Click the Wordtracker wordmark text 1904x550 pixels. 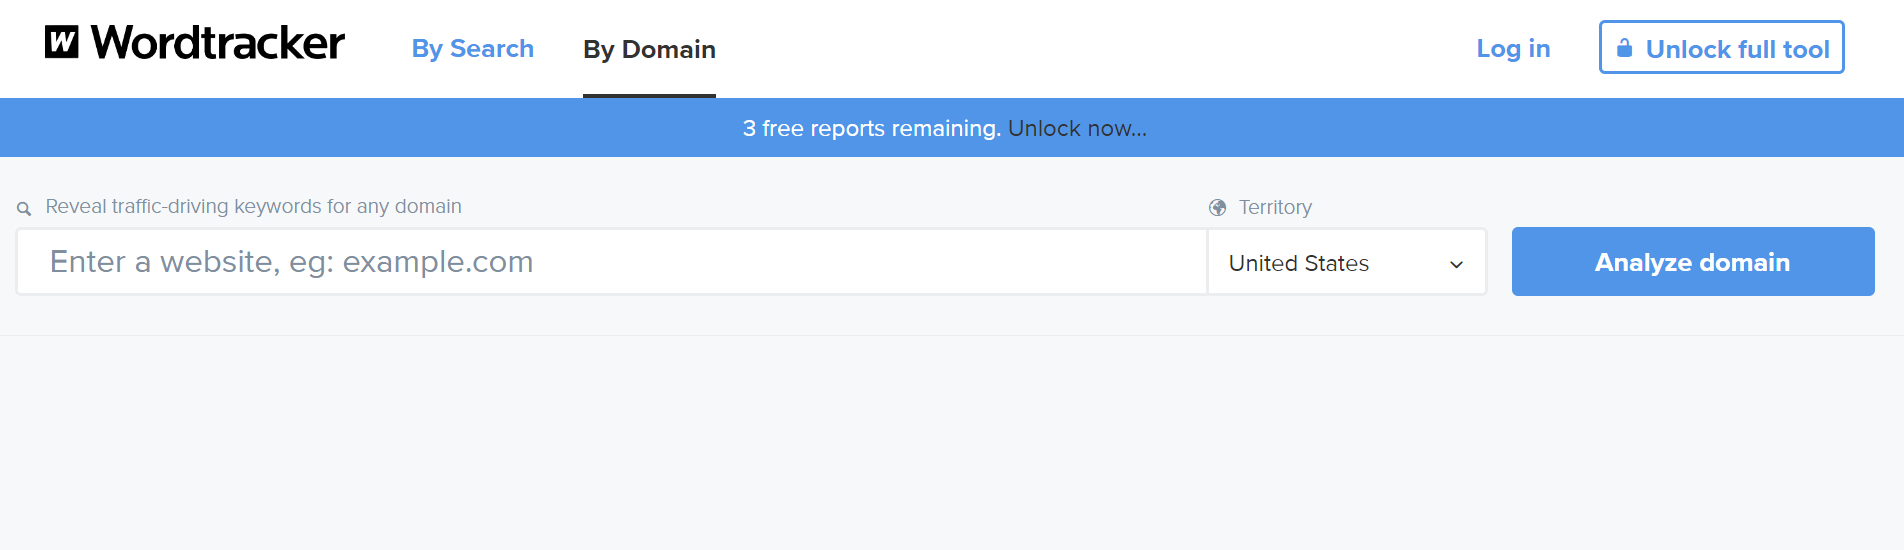[218, 43]
